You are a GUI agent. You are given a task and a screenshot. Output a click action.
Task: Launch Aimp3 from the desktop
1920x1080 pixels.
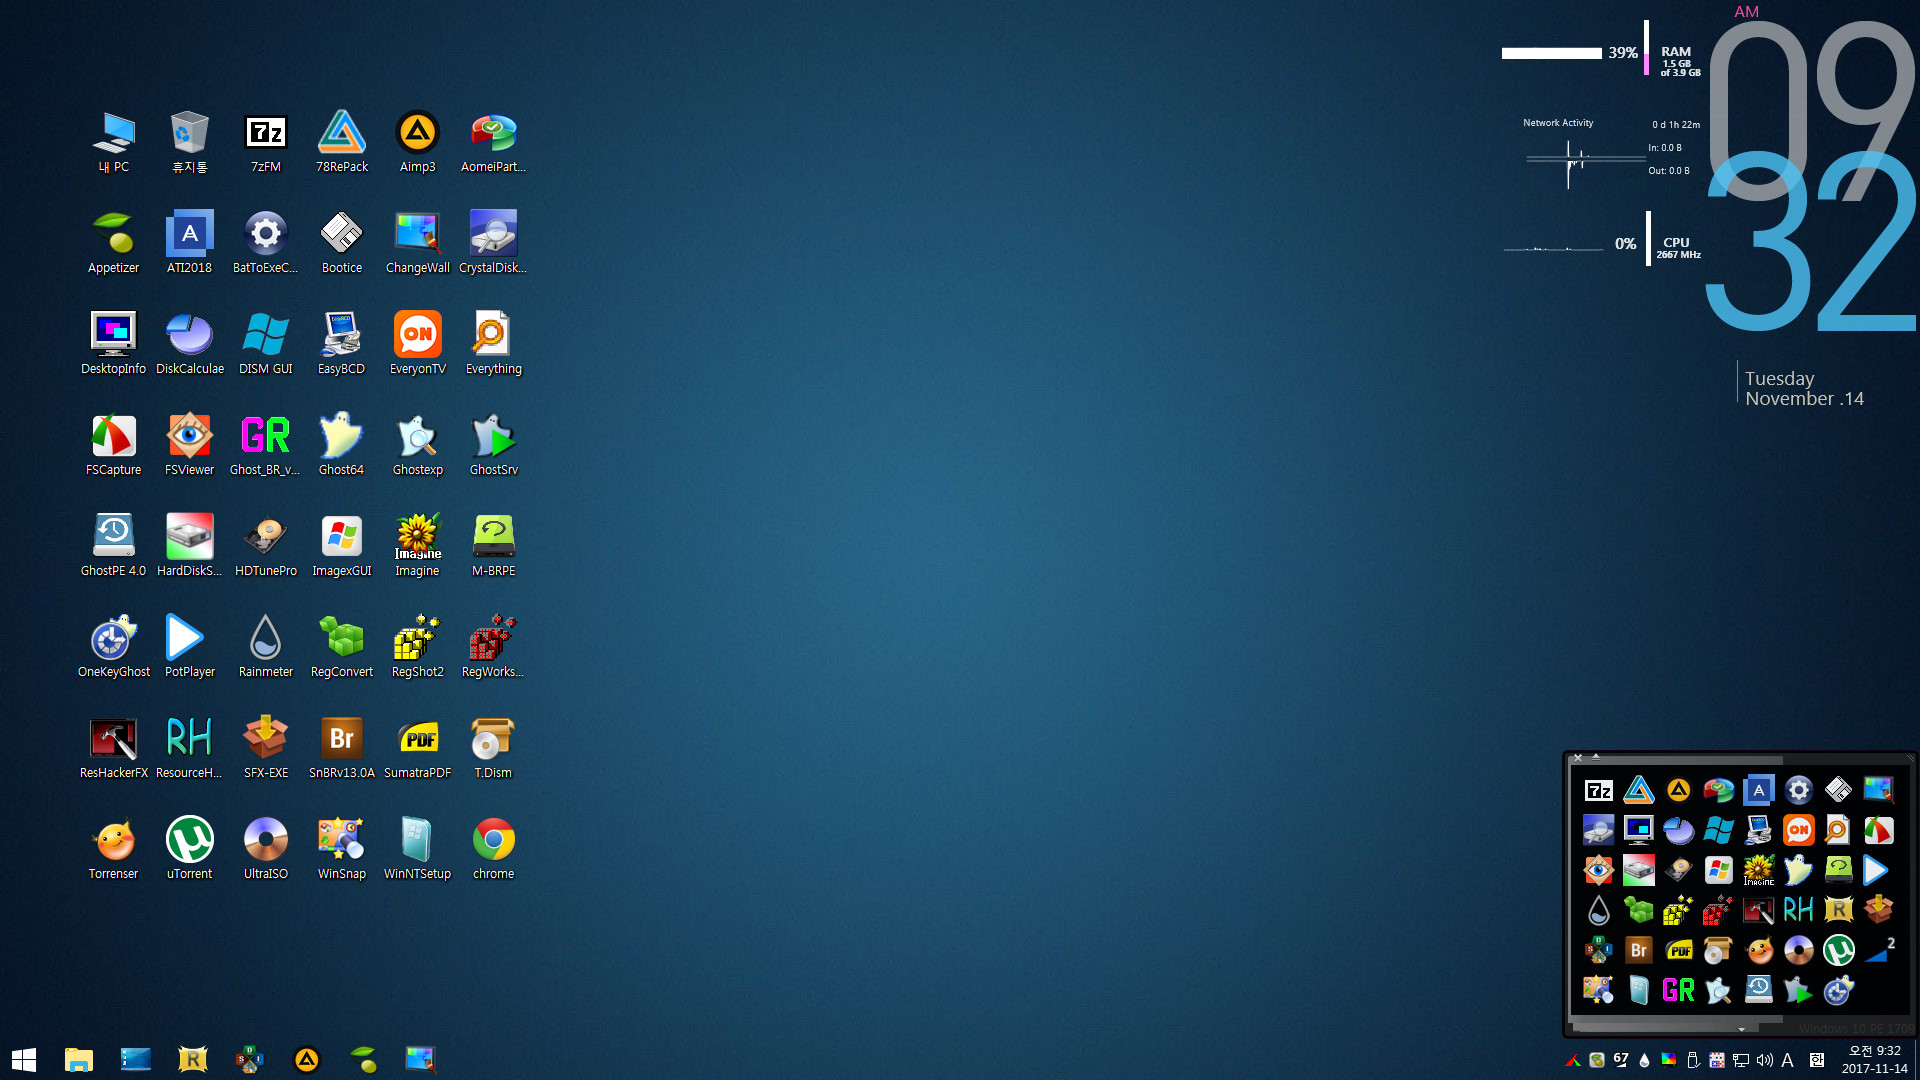418,142
